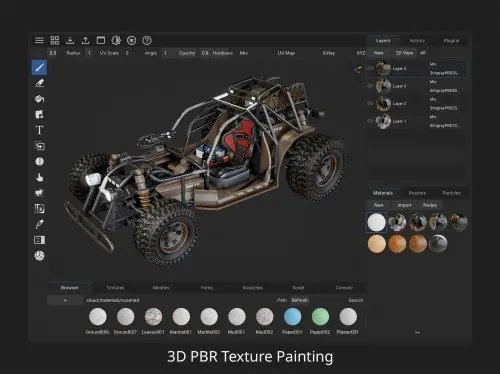Click the camera aperture icon

click(x=132, y=40)
